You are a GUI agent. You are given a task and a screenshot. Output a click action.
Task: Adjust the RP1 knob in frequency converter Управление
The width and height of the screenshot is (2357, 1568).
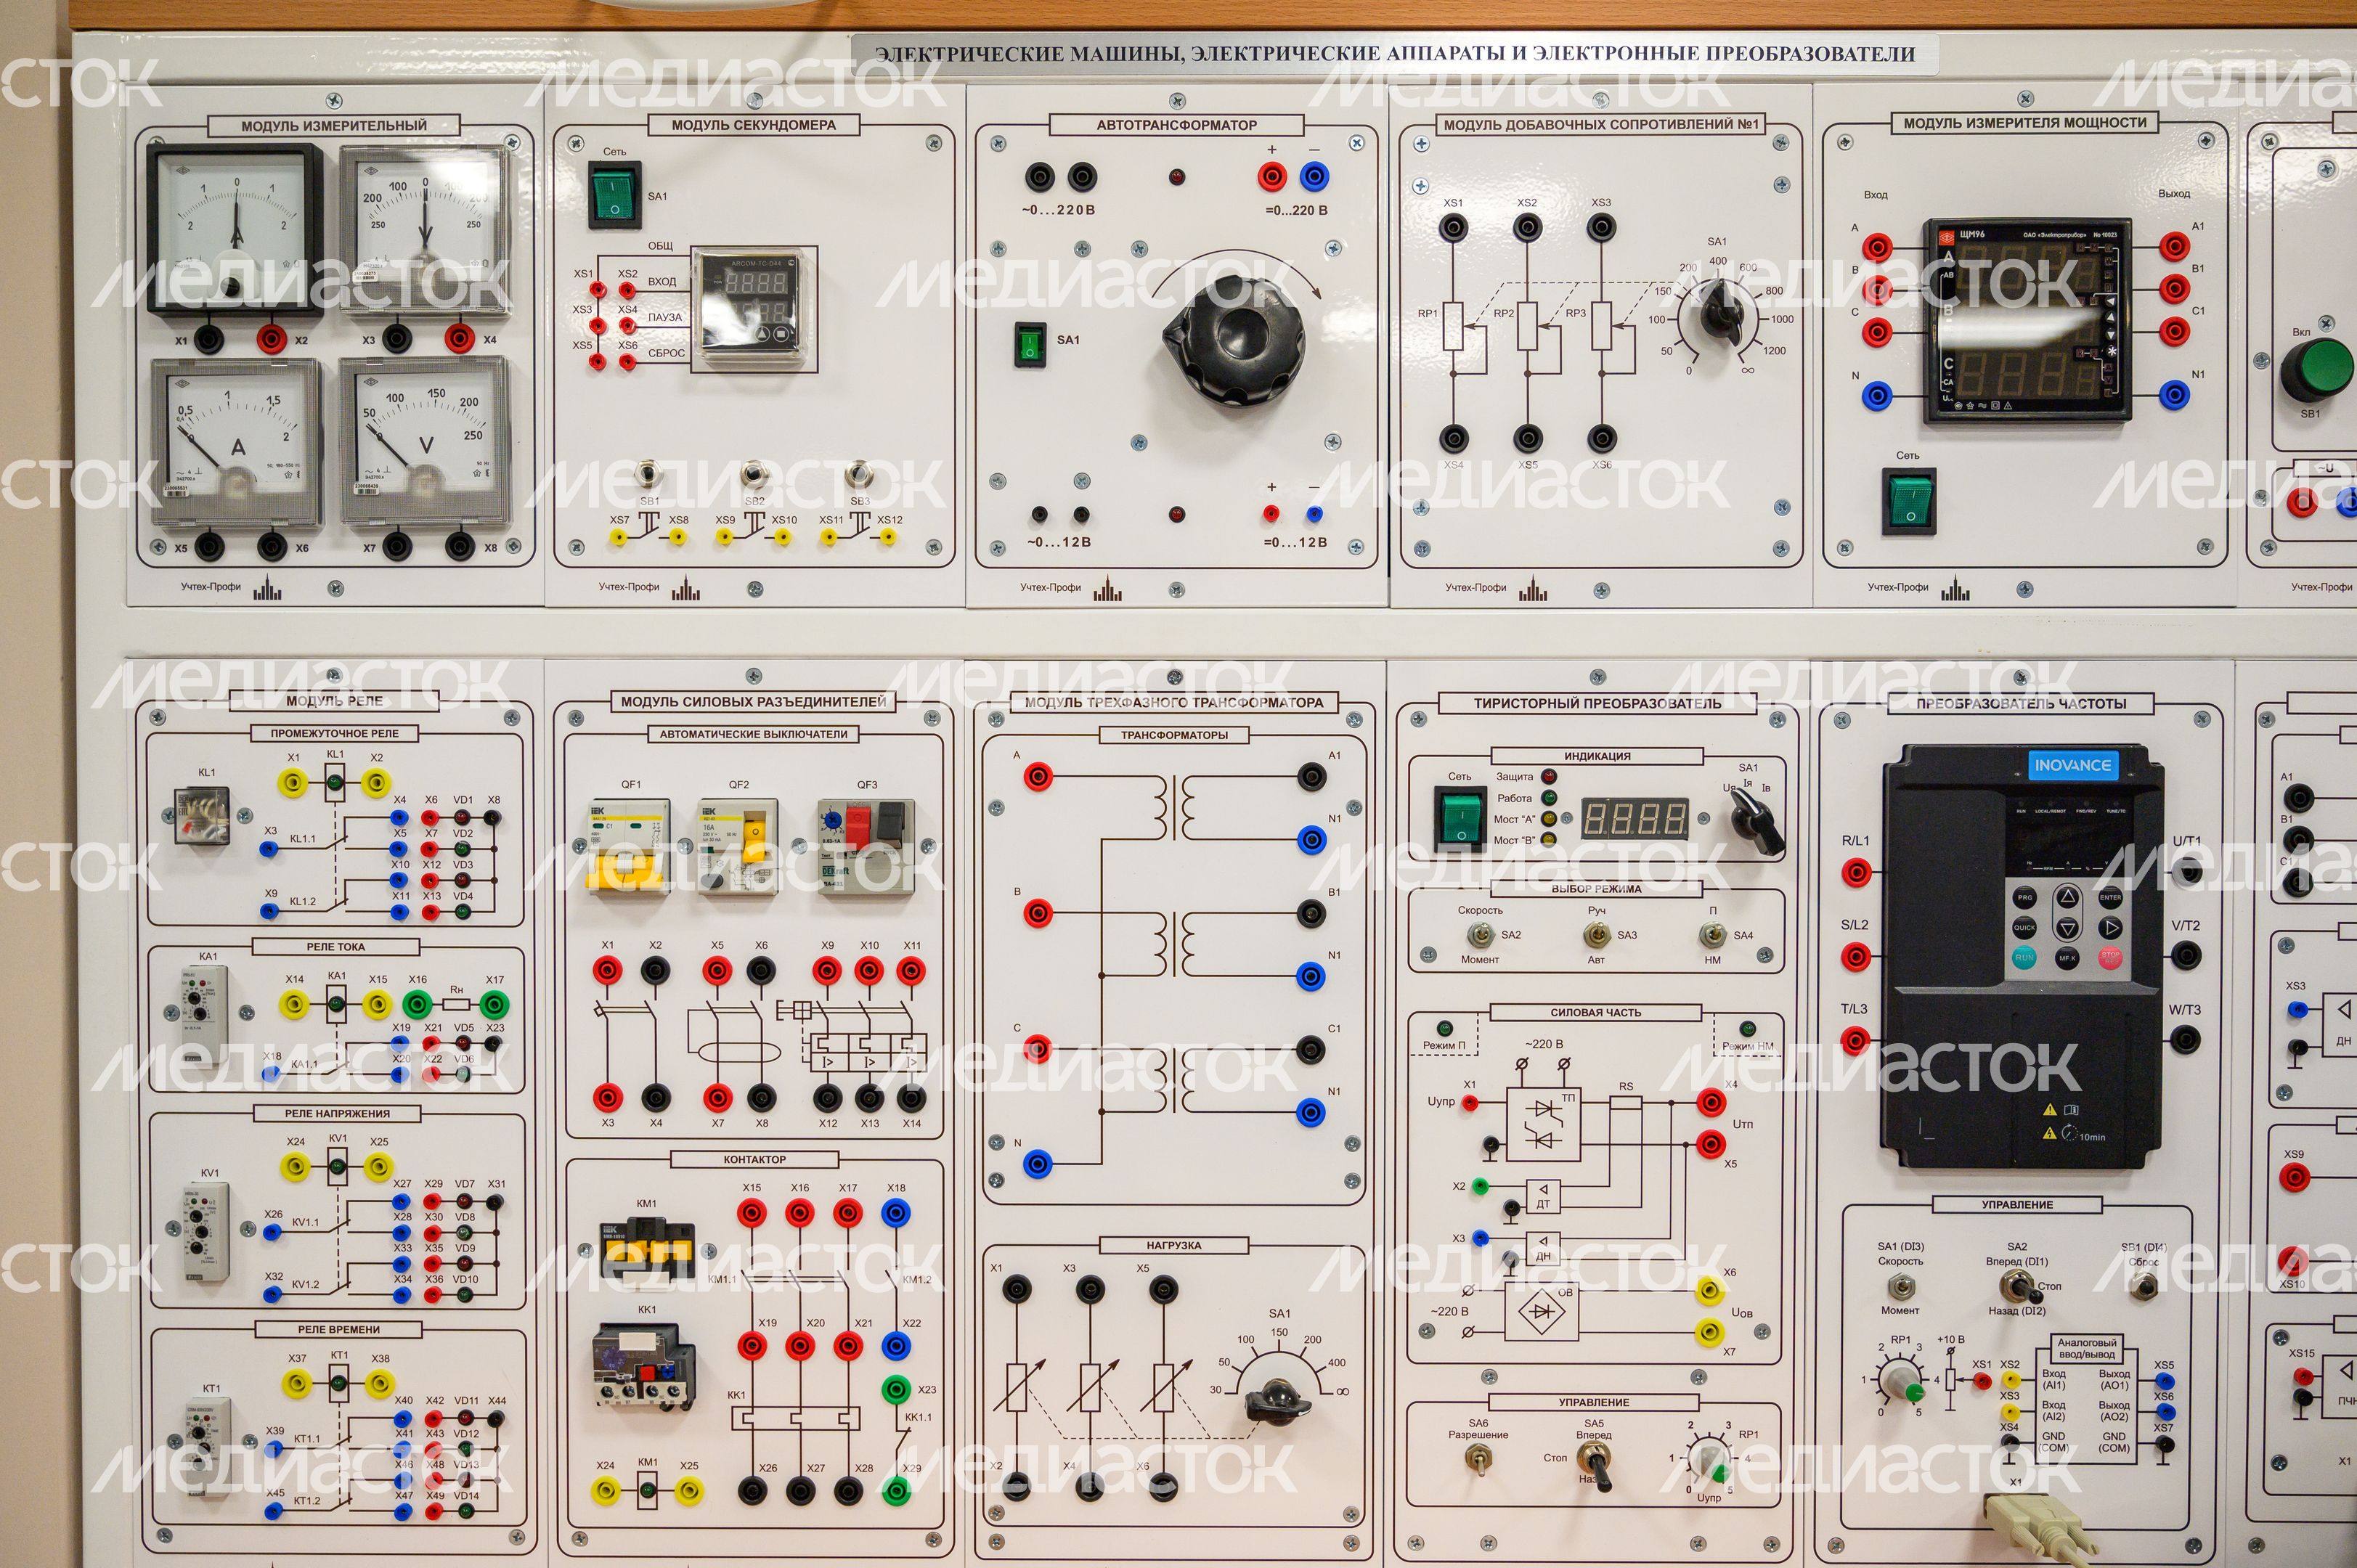[x=1901, y=1382]
